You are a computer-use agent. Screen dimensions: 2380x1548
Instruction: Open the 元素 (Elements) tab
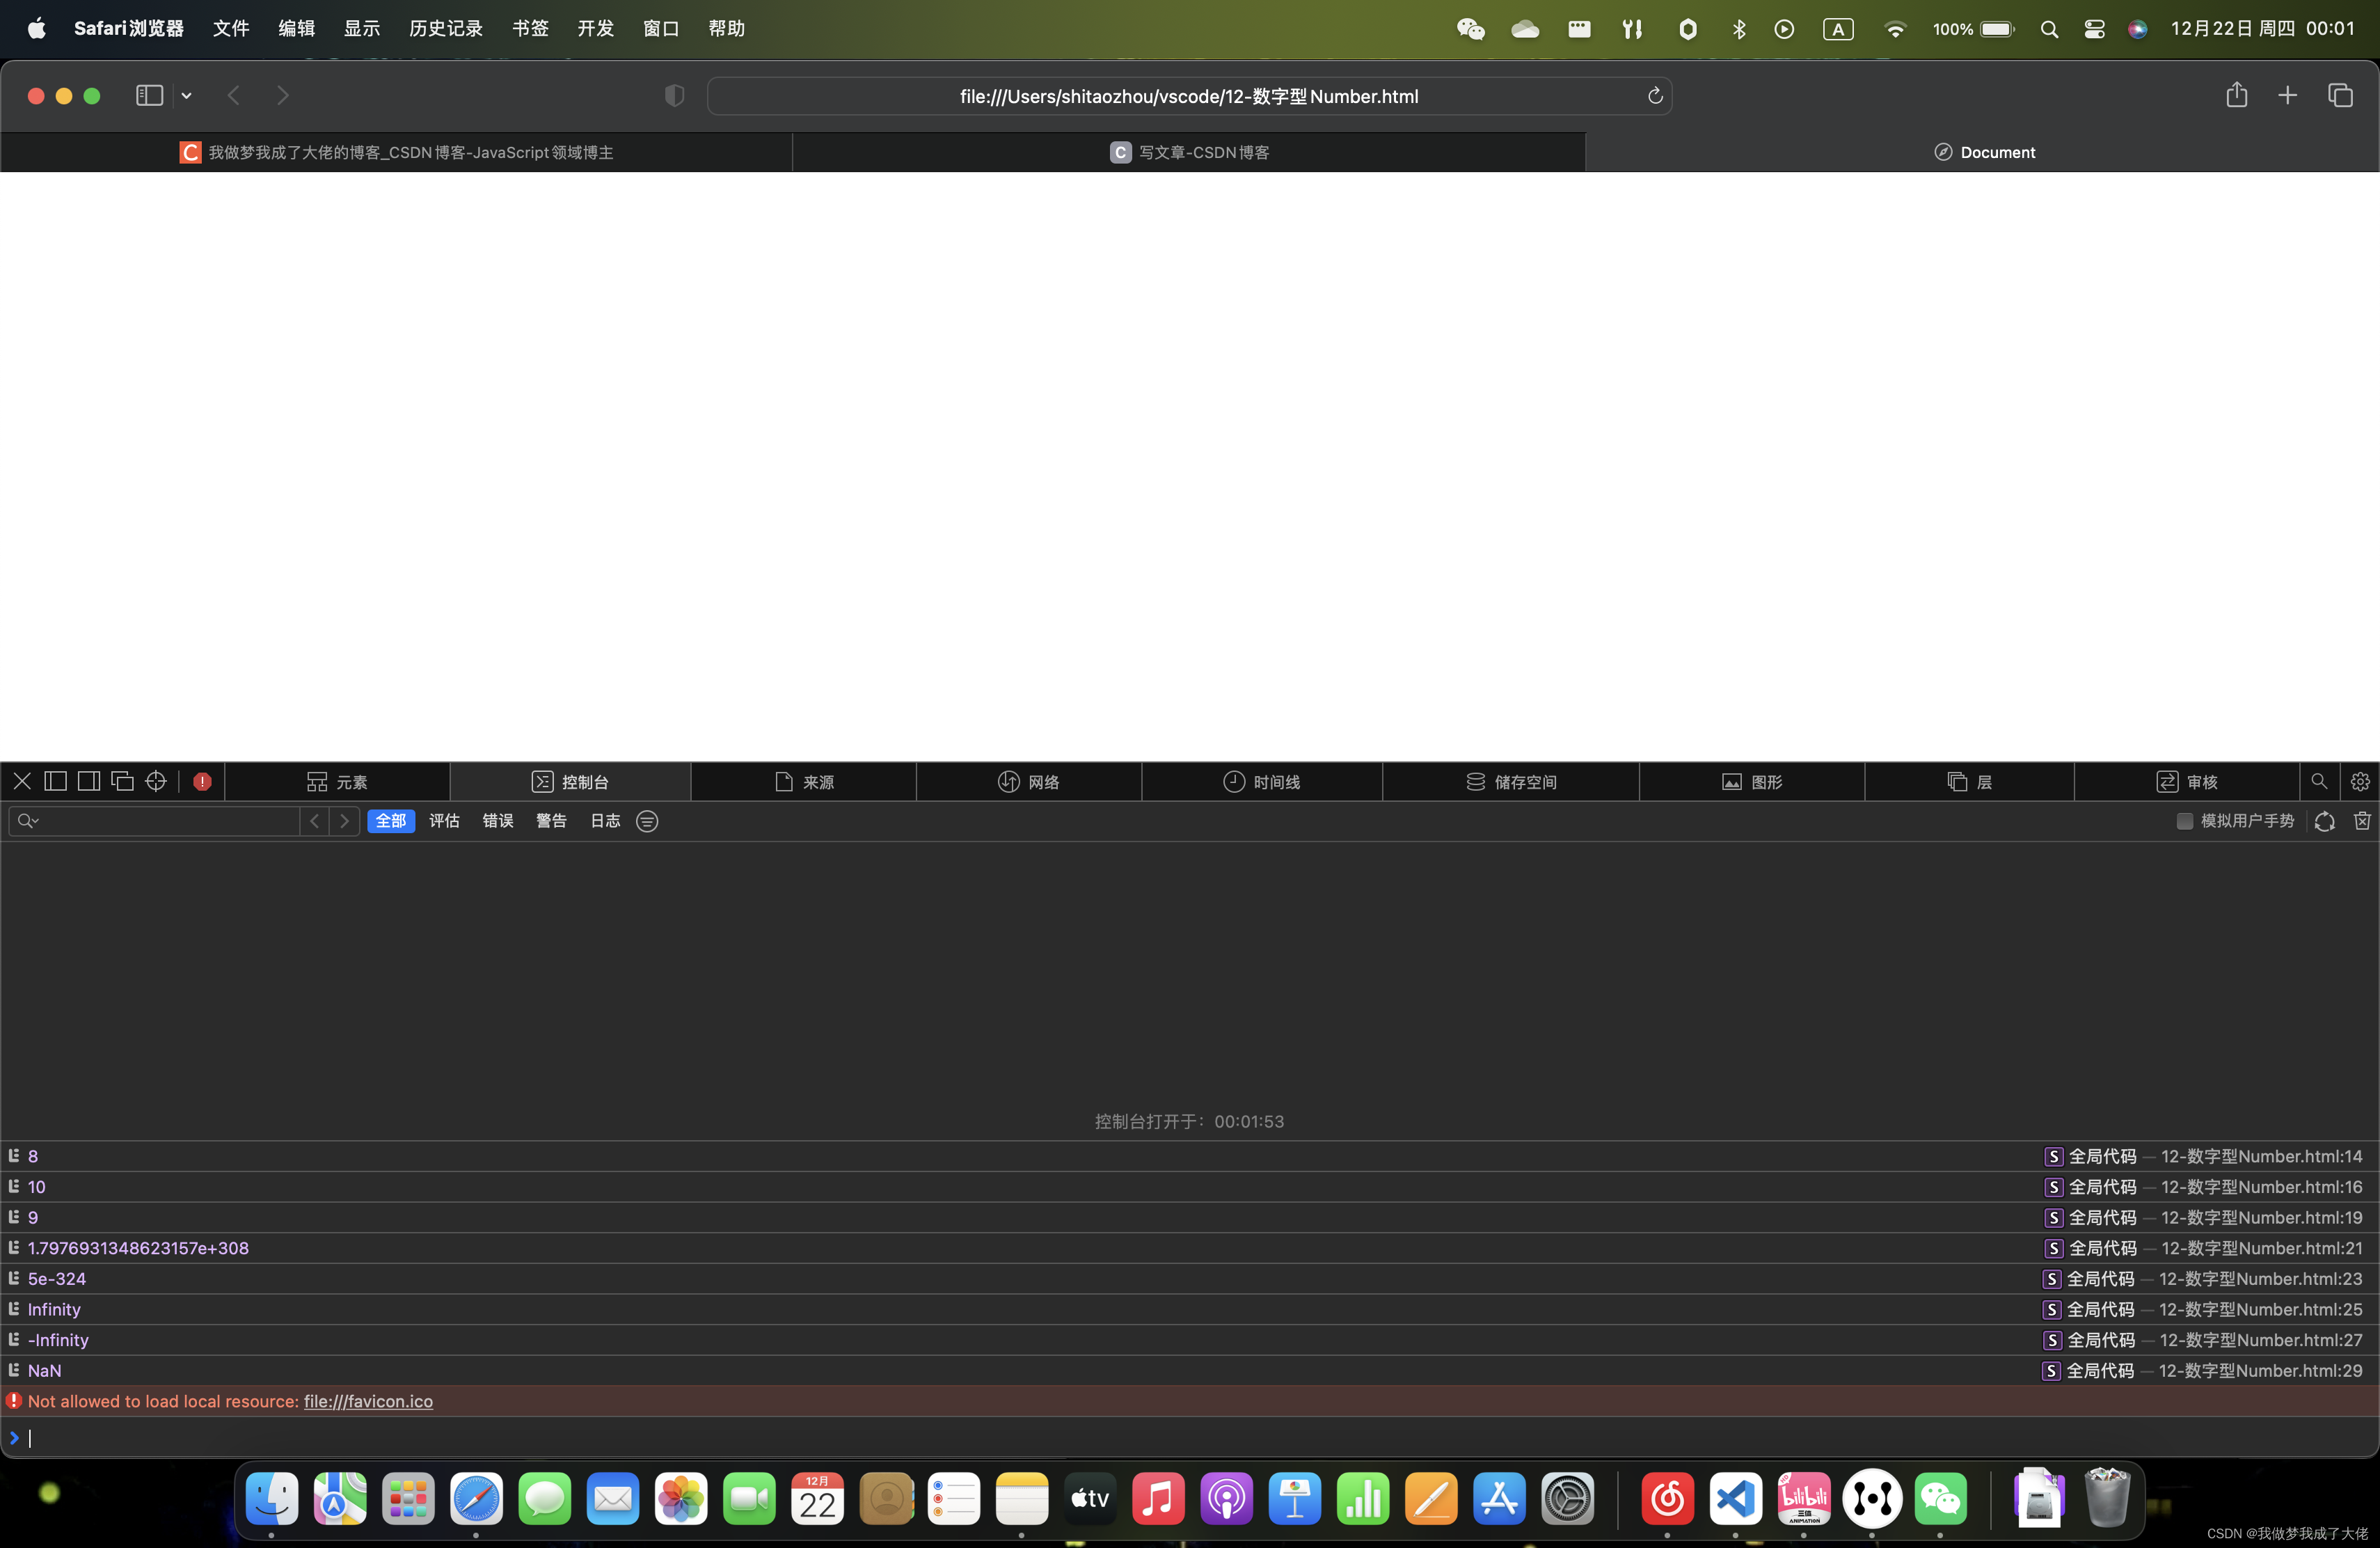coord(338,782)
